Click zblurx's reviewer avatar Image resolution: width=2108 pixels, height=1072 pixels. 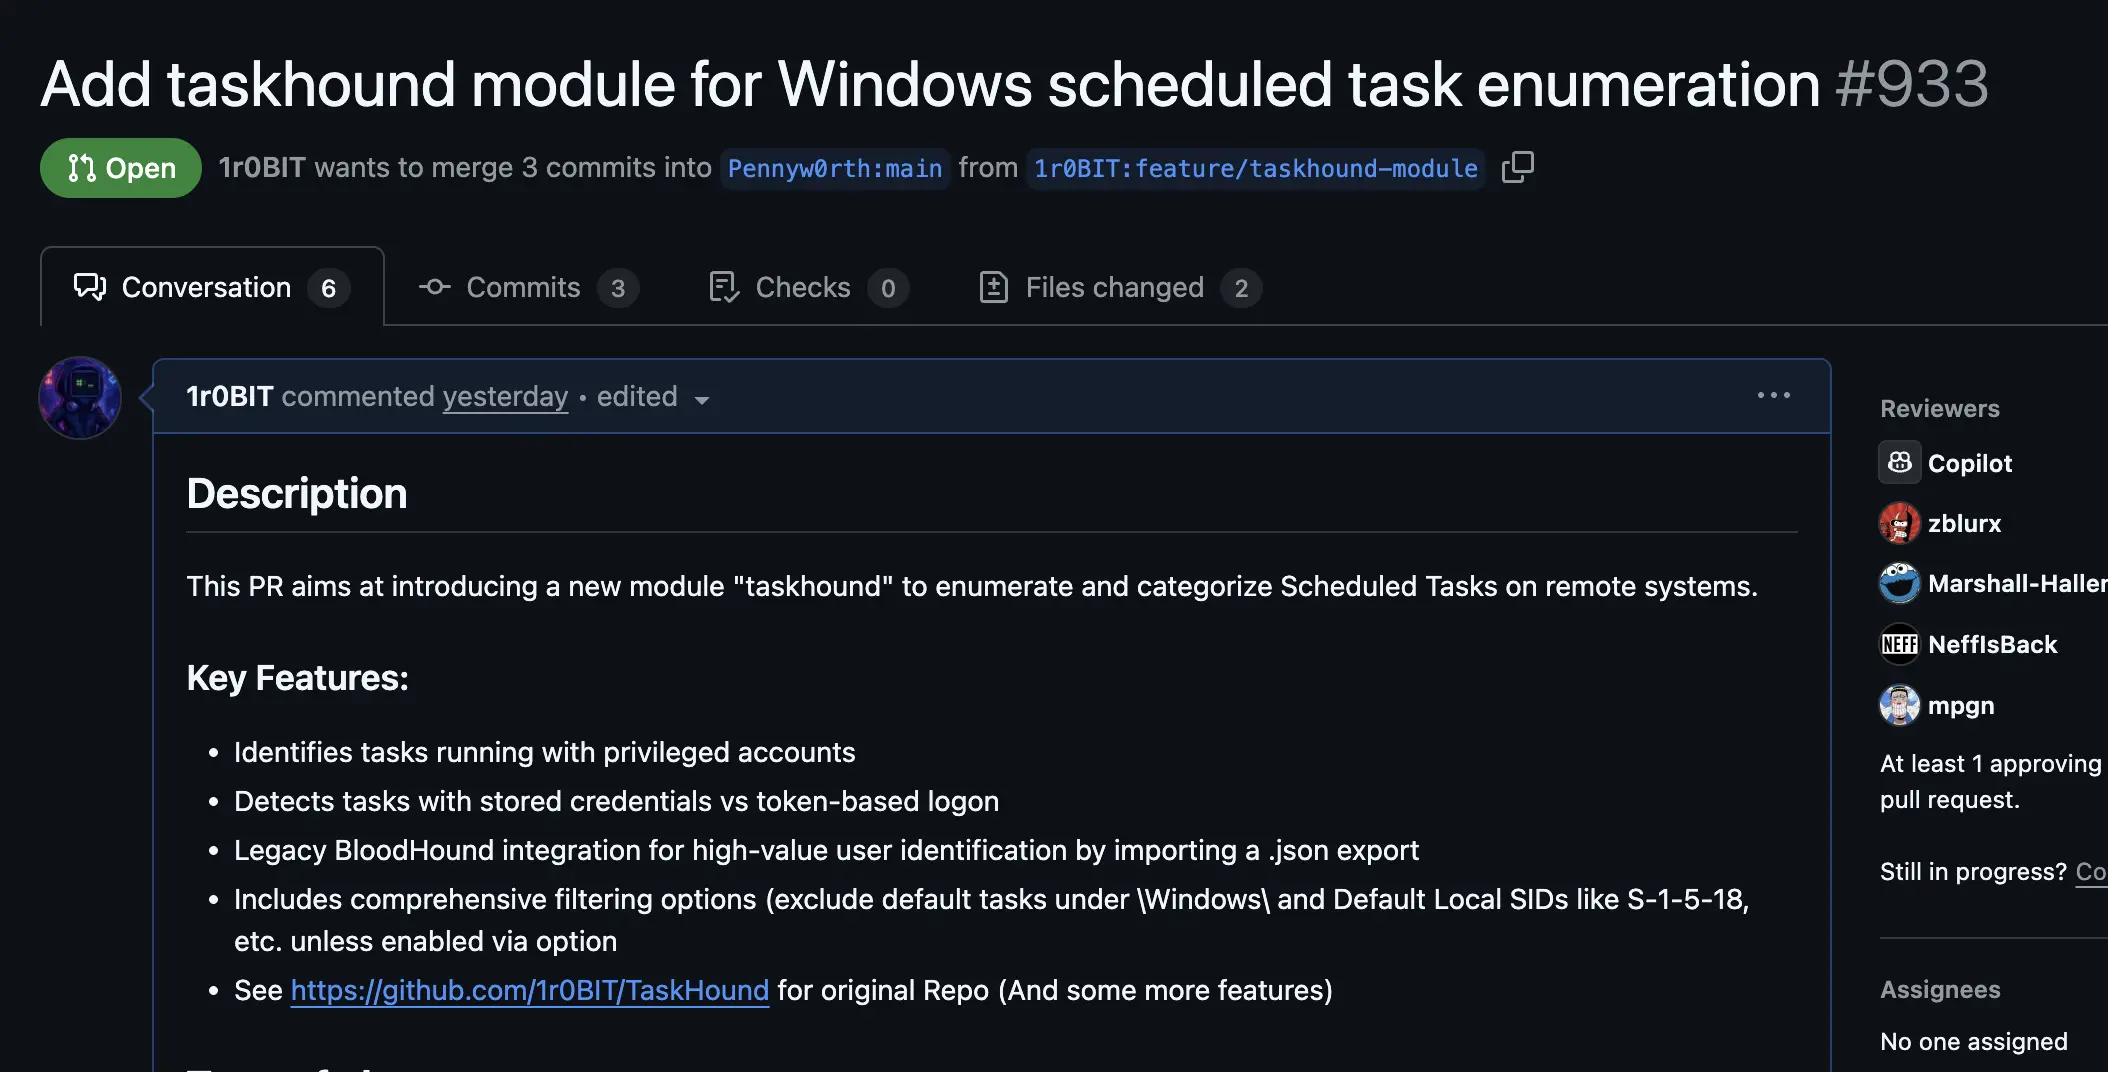(x=1899, y=523)
